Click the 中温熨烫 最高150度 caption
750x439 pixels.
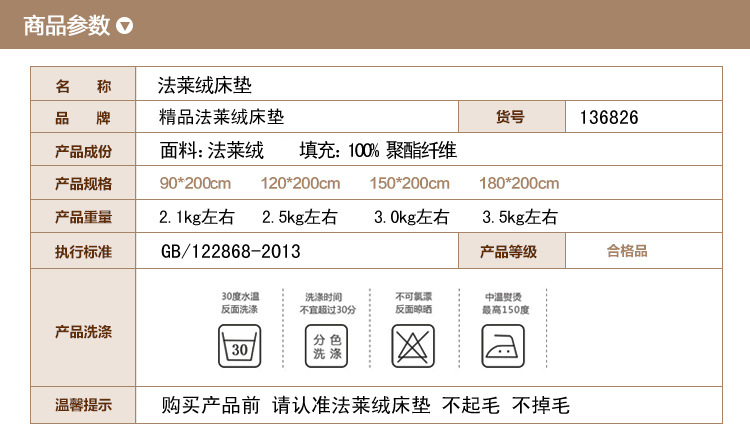(506, 304)
